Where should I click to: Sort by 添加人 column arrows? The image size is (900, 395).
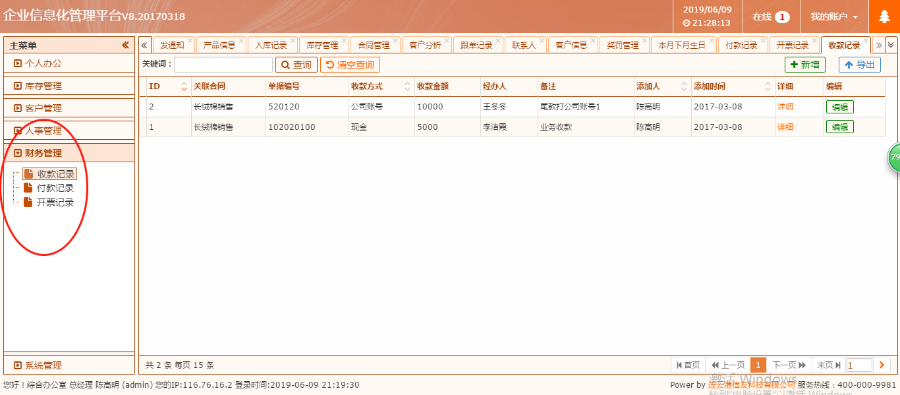684,87
